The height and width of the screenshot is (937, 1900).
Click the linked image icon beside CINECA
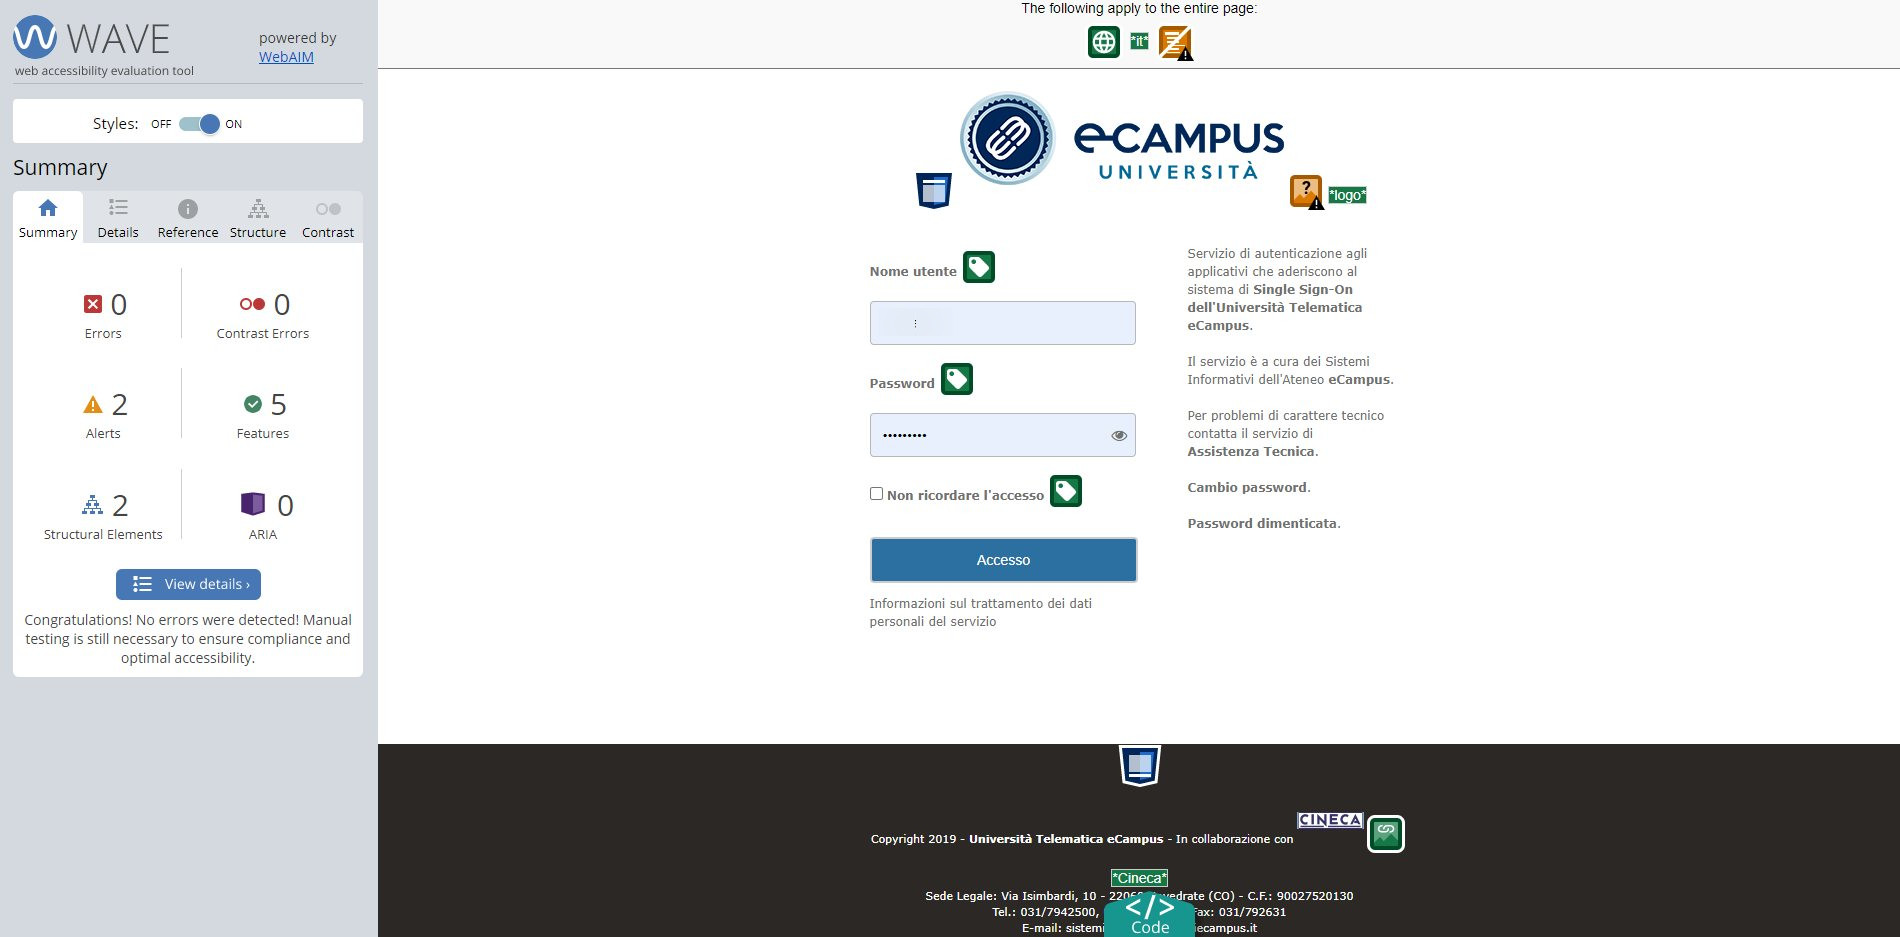click(x=1385, y=833)
